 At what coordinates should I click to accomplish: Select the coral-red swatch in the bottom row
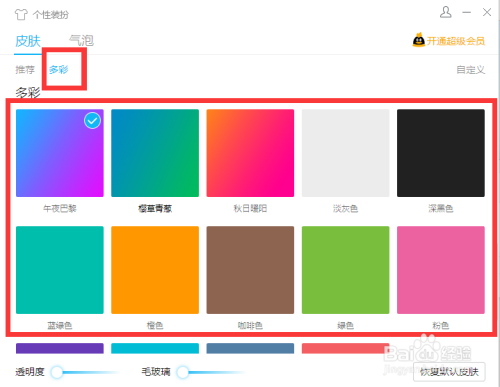346,348
